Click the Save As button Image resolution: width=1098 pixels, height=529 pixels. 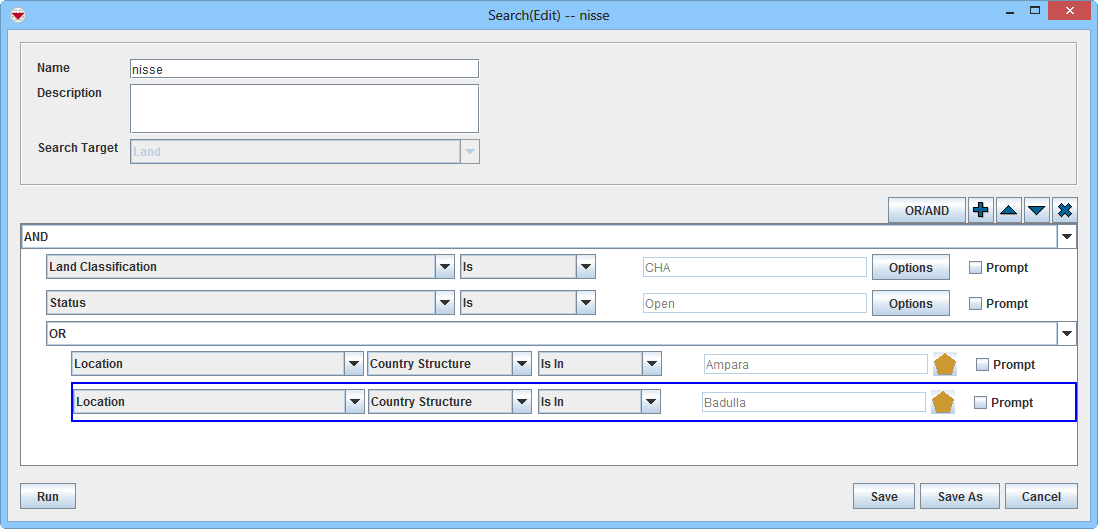click(x=959, y=496)
